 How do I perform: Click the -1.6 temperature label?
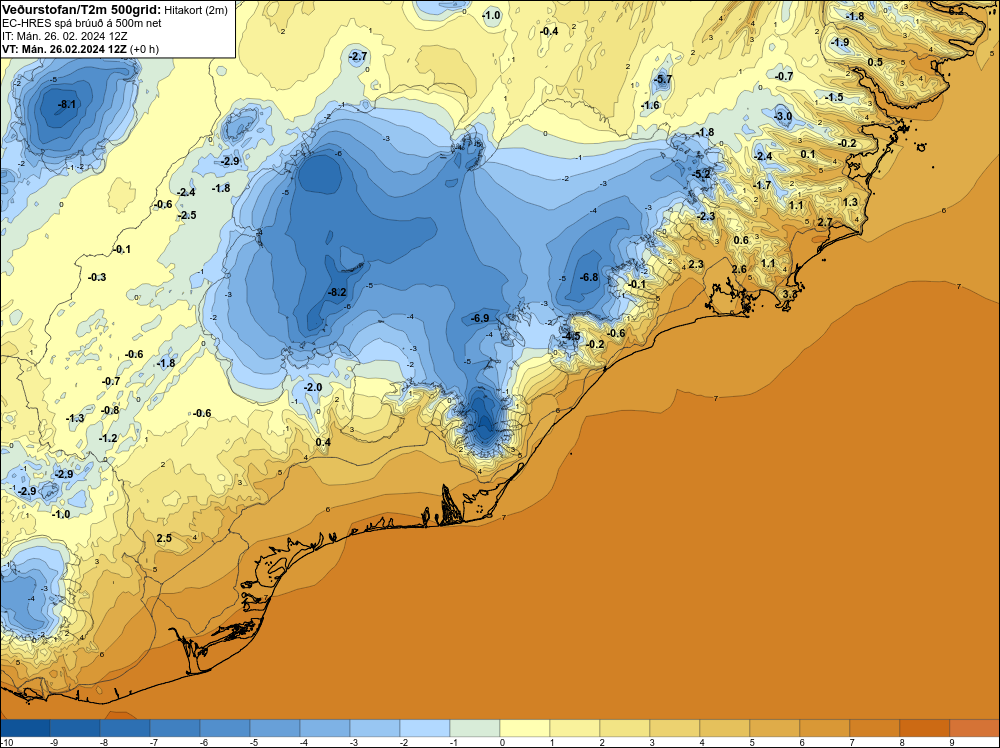pyautogui.click(x=650, y=105)
